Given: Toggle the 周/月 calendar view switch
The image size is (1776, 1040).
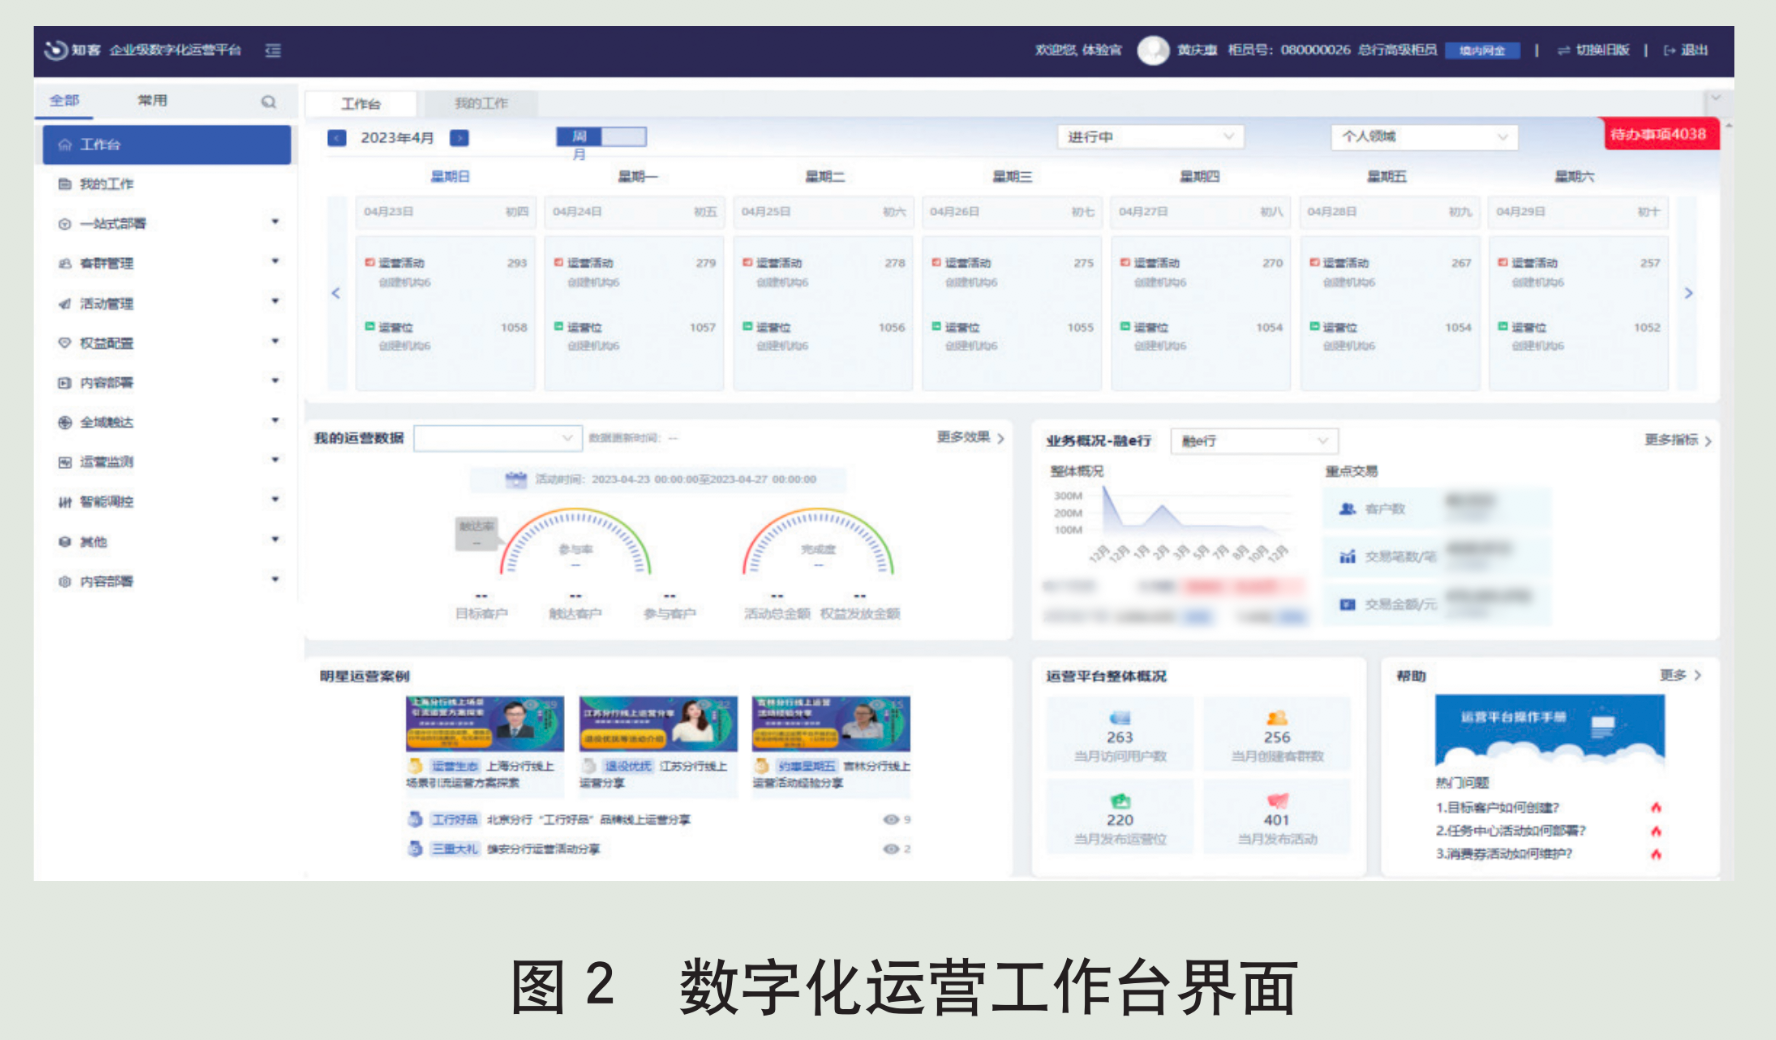Looking at the screenshot, I should point(602,137).
